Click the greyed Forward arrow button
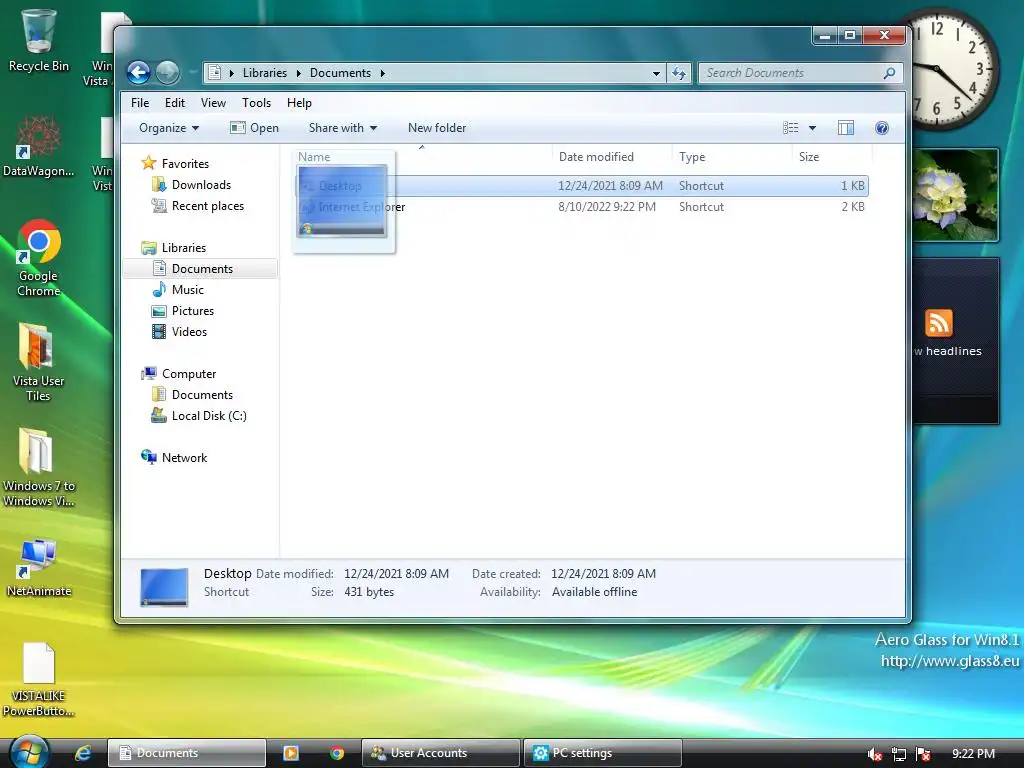The height and width of the screenshot is (768, 1024). pyautogui.click(x=167, y=72)
